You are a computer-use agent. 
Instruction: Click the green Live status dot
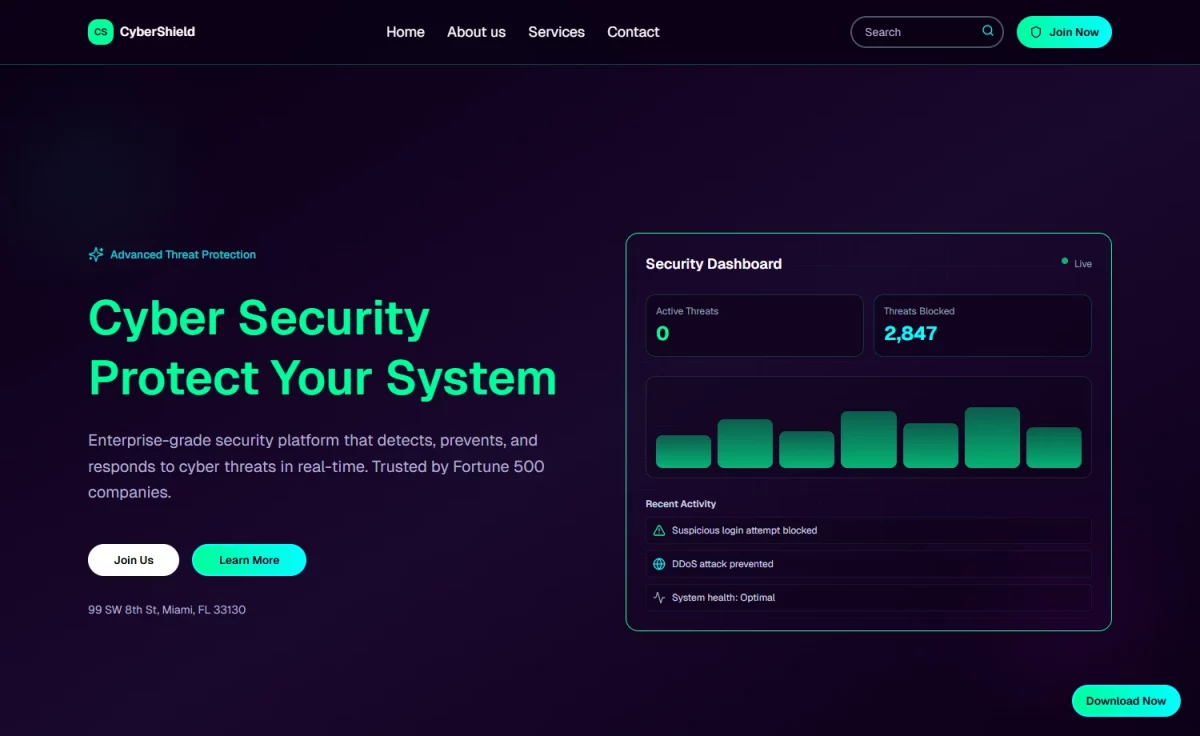1064,260
